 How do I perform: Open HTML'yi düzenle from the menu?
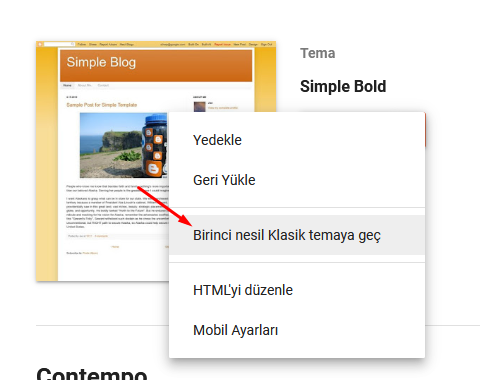point(297,290)
